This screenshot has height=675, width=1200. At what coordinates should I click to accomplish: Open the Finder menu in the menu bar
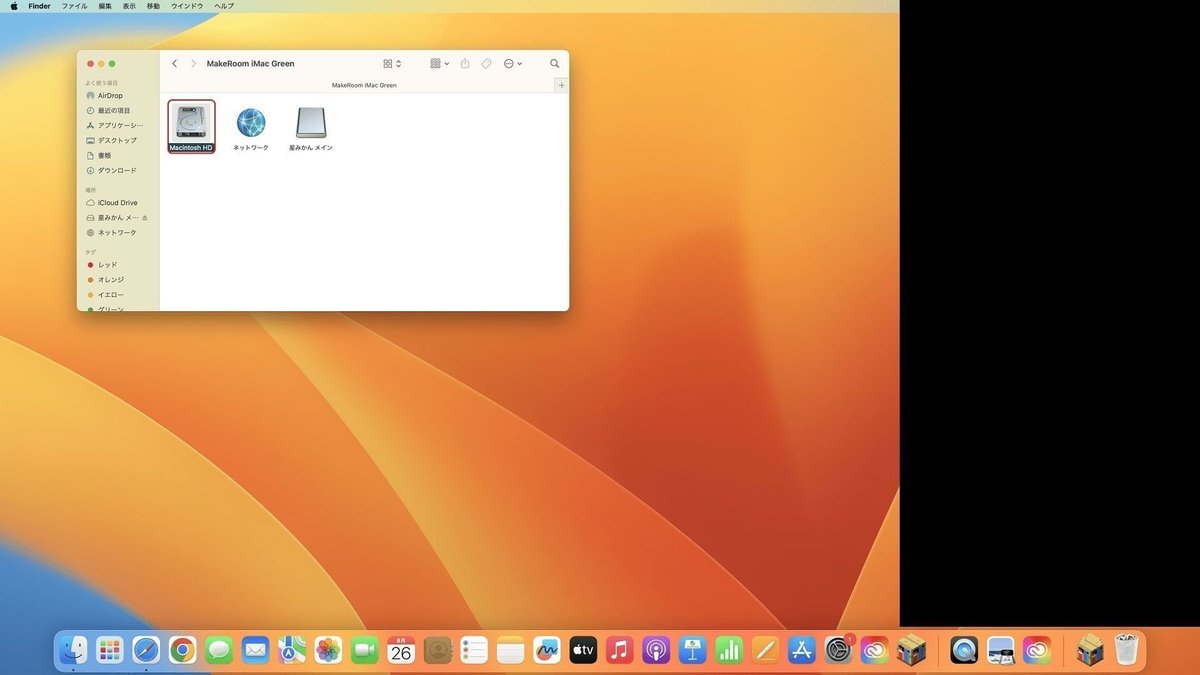pos(39,6)
